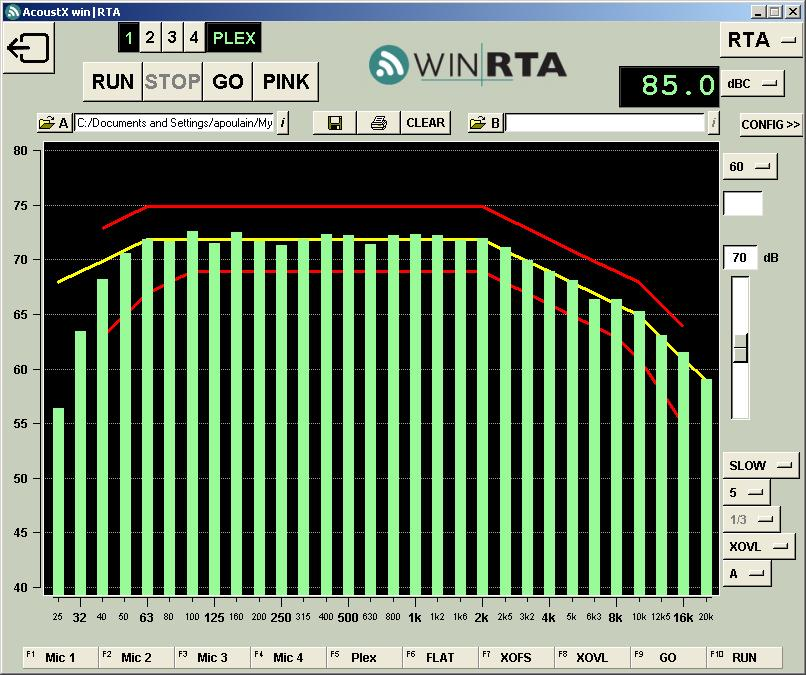The width and height of the screenshot is (806, 675).
Task: Open the RTA mode dropdown
Action: coord(760,40)
